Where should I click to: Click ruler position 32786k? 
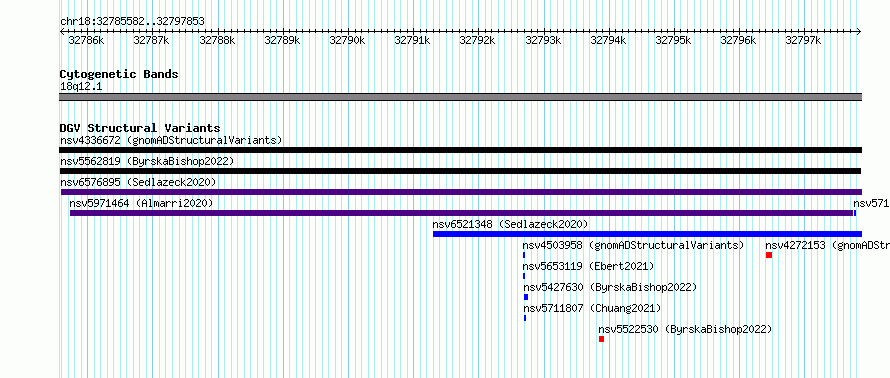(86, 41)
